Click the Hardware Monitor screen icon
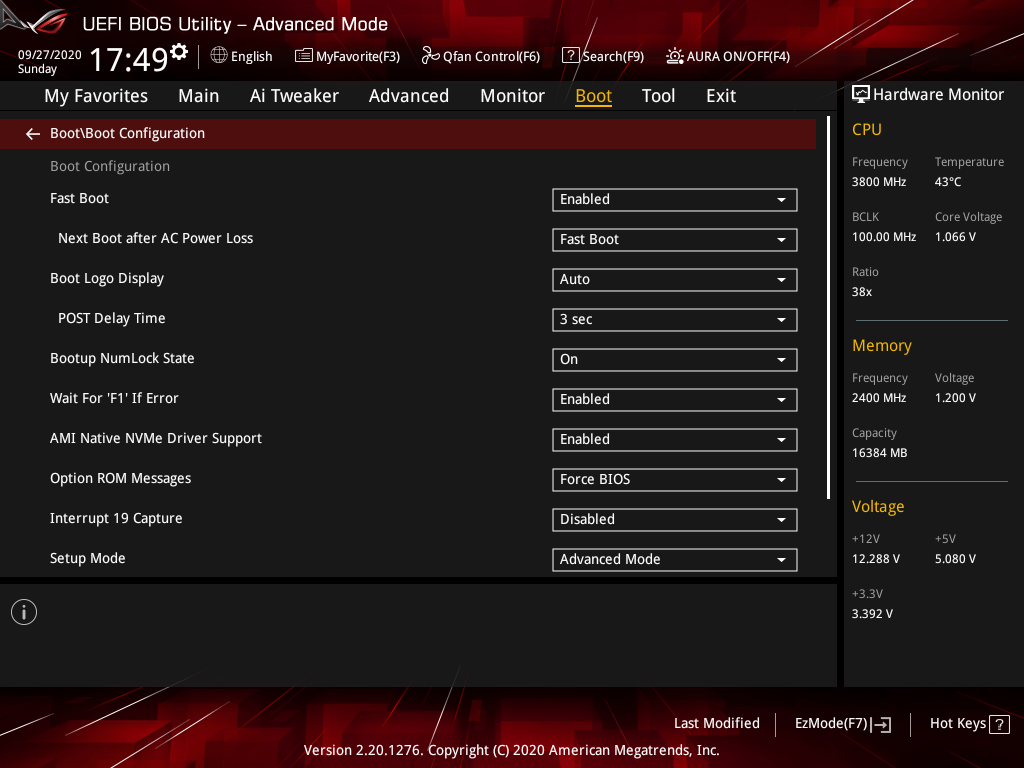Screen dimensions: 1024x768 [x=861, y=95]
